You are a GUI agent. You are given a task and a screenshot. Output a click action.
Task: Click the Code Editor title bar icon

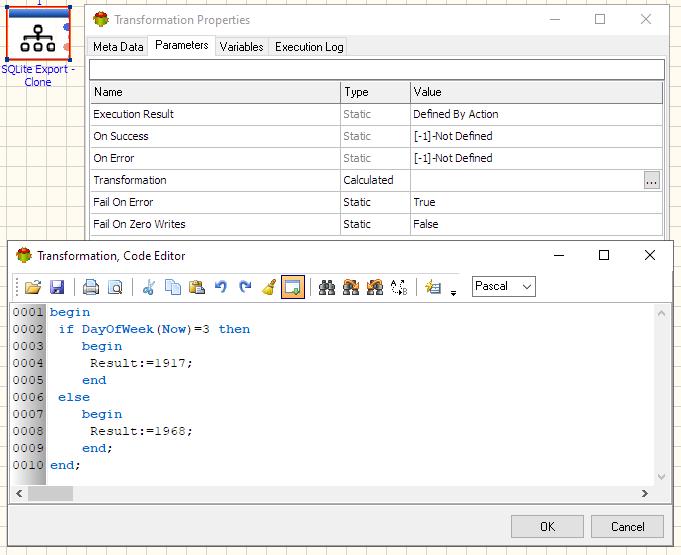(24, 255)
